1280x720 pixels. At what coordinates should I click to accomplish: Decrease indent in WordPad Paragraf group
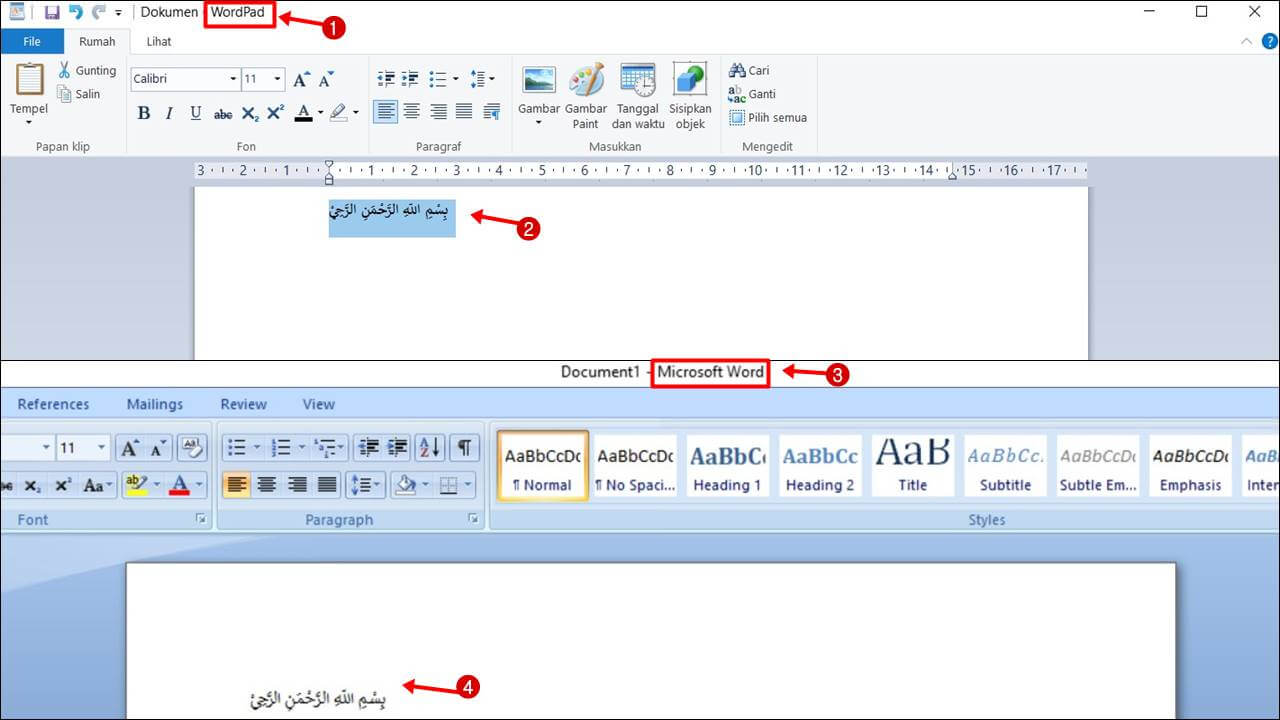coord(386,79)
